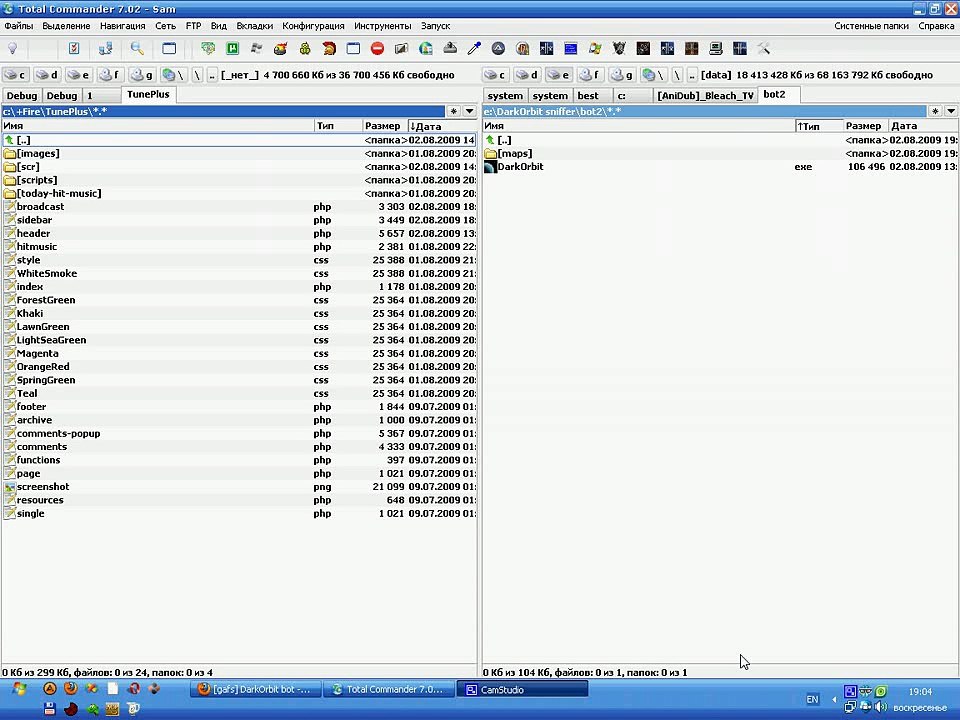Select the eyedropper color picker icon

(474, 48)
